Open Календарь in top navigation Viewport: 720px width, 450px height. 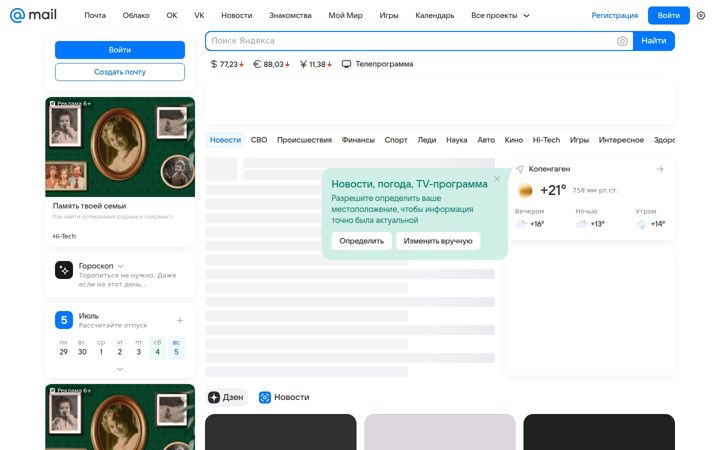click(x=435, y=15)
